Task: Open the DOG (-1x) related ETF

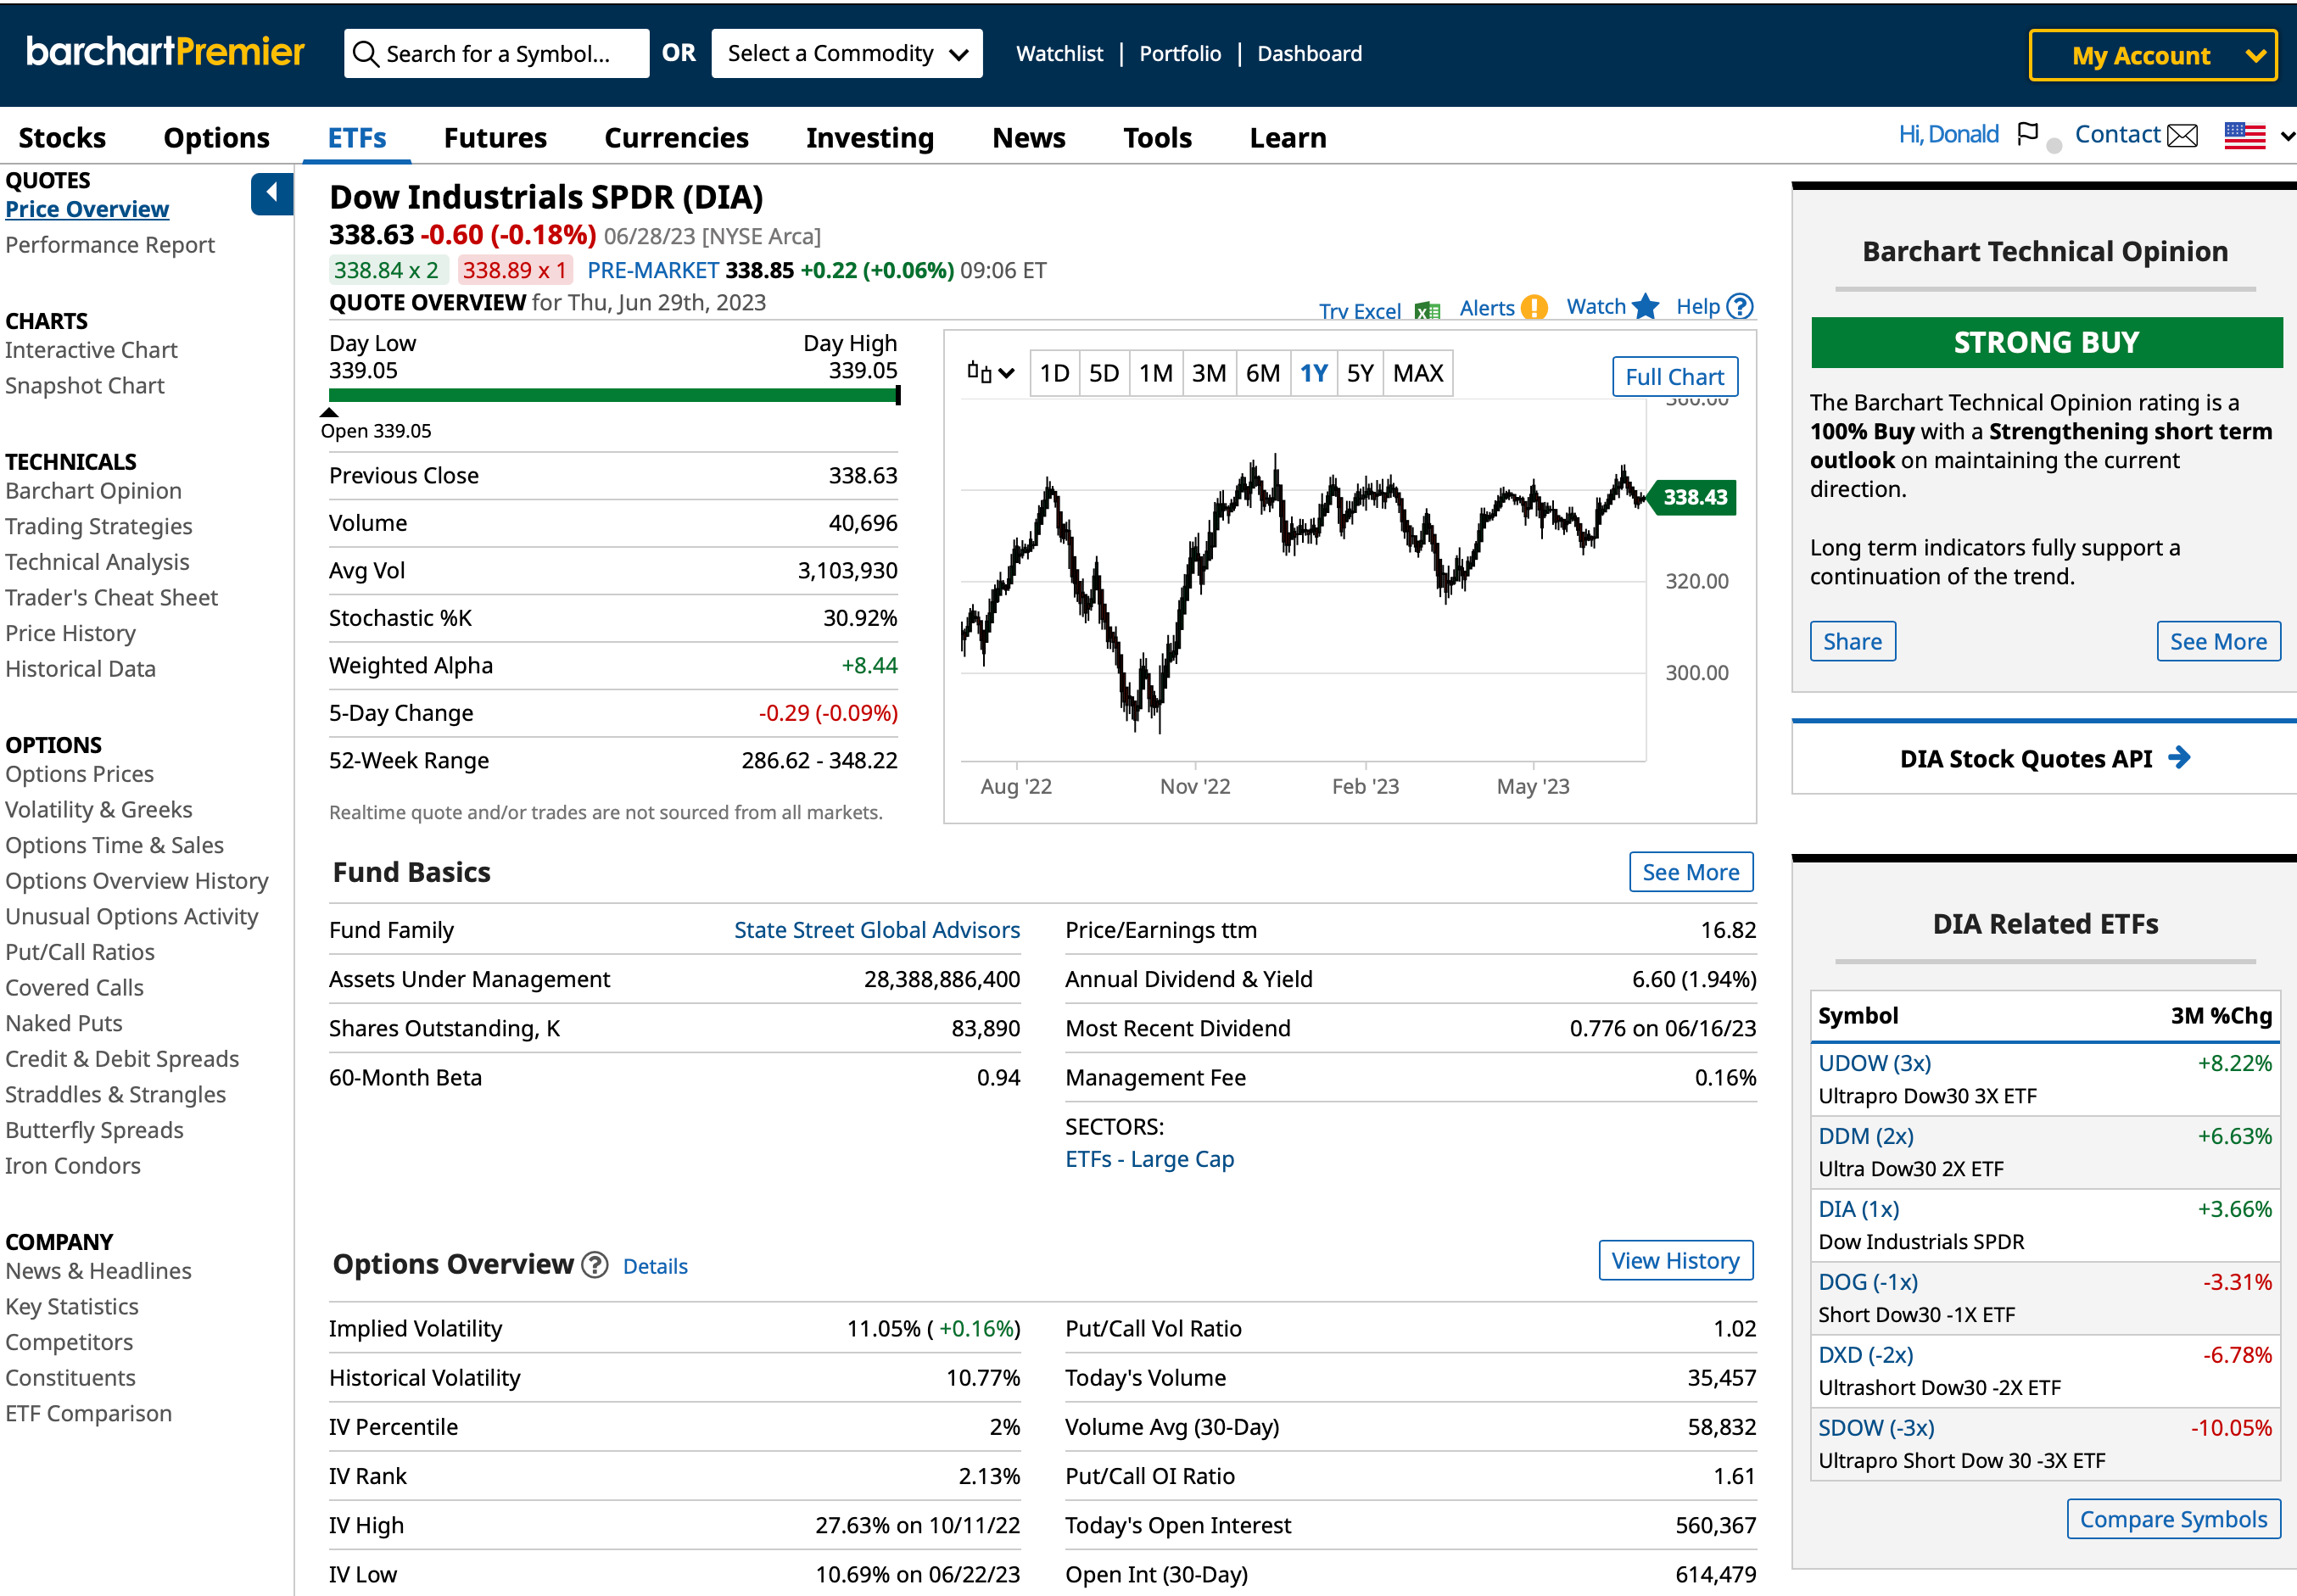Action: pyautogui.click(x=1867, y=1281)
